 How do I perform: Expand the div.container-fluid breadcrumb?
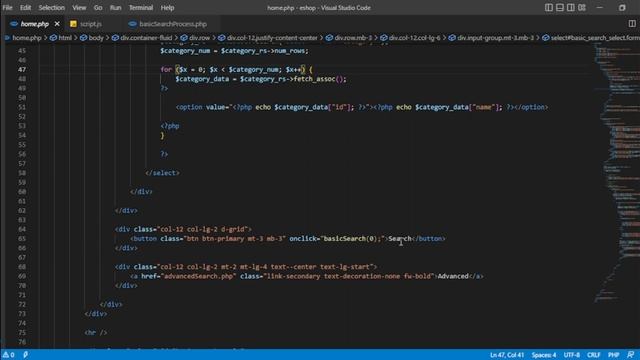142,38
